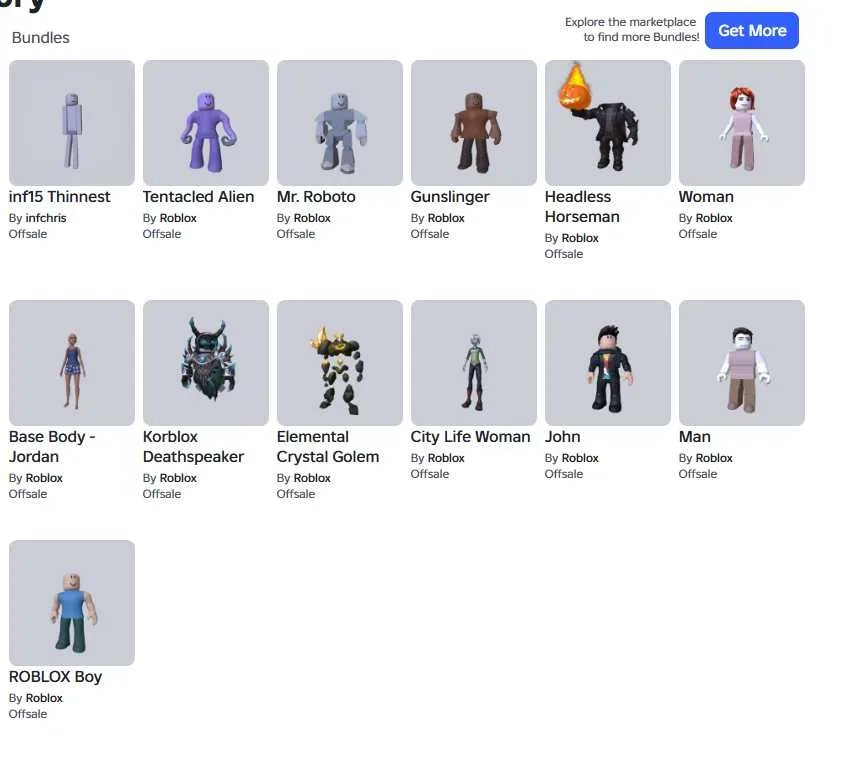This screenshot has height=768, width=846.
Task: Select the Base Body - Jordan thumbnail
Action: (x=72, y=363)
